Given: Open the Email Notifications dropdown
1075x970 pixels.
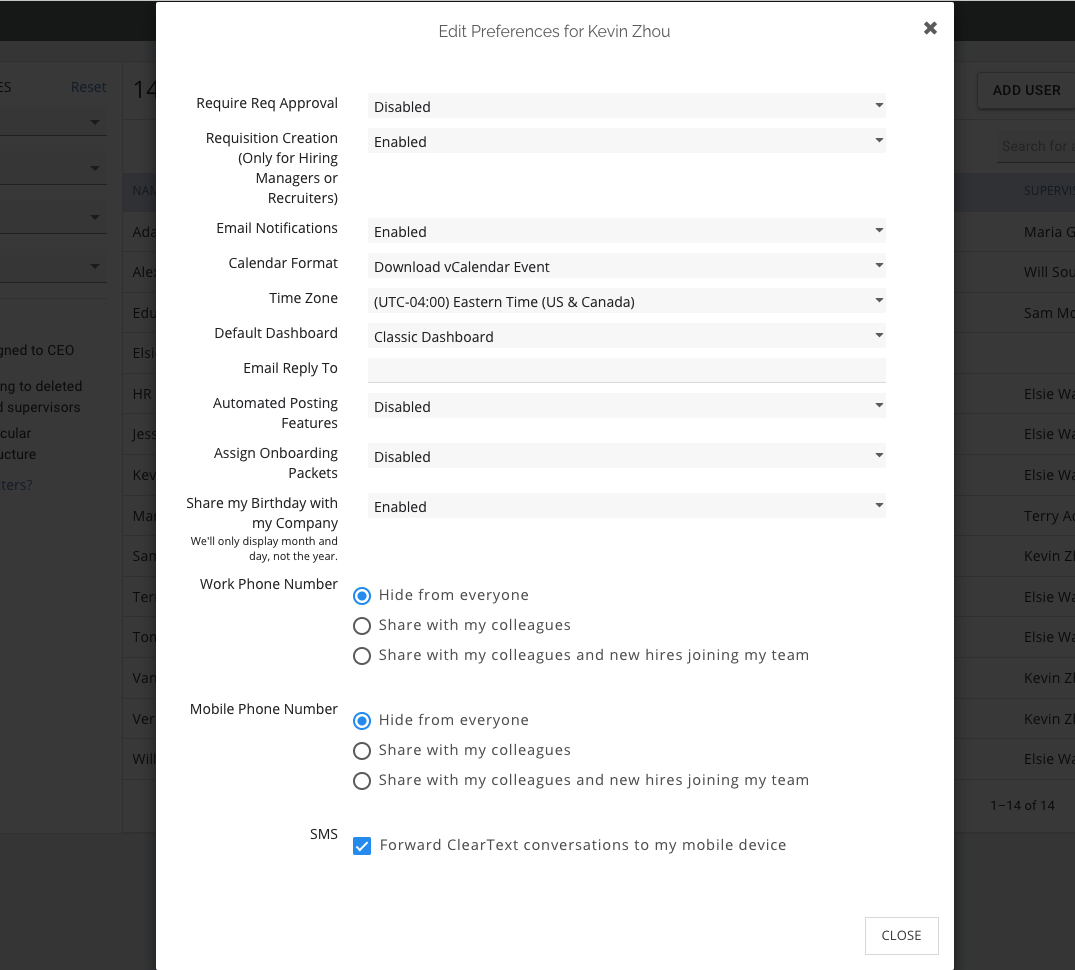Looking at the screenshot, I should coord(626,231).
